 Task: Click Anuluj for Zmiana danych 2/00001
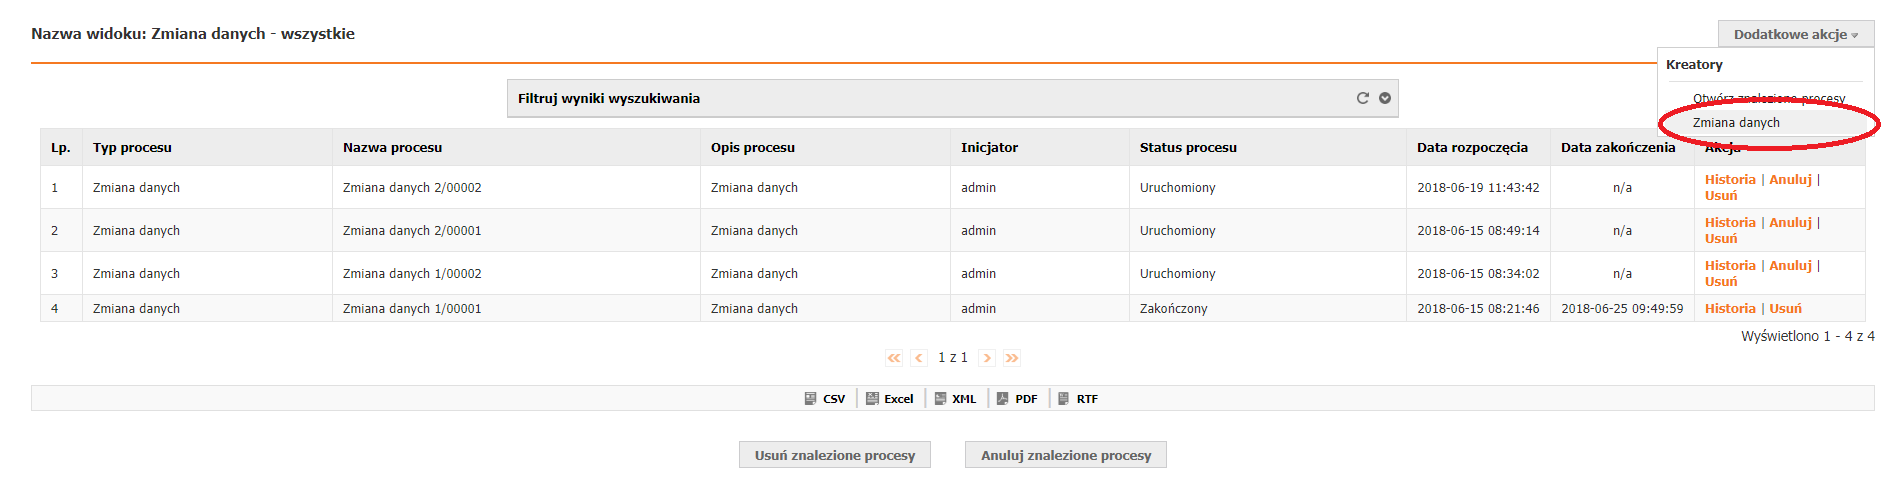(1790, 223)
